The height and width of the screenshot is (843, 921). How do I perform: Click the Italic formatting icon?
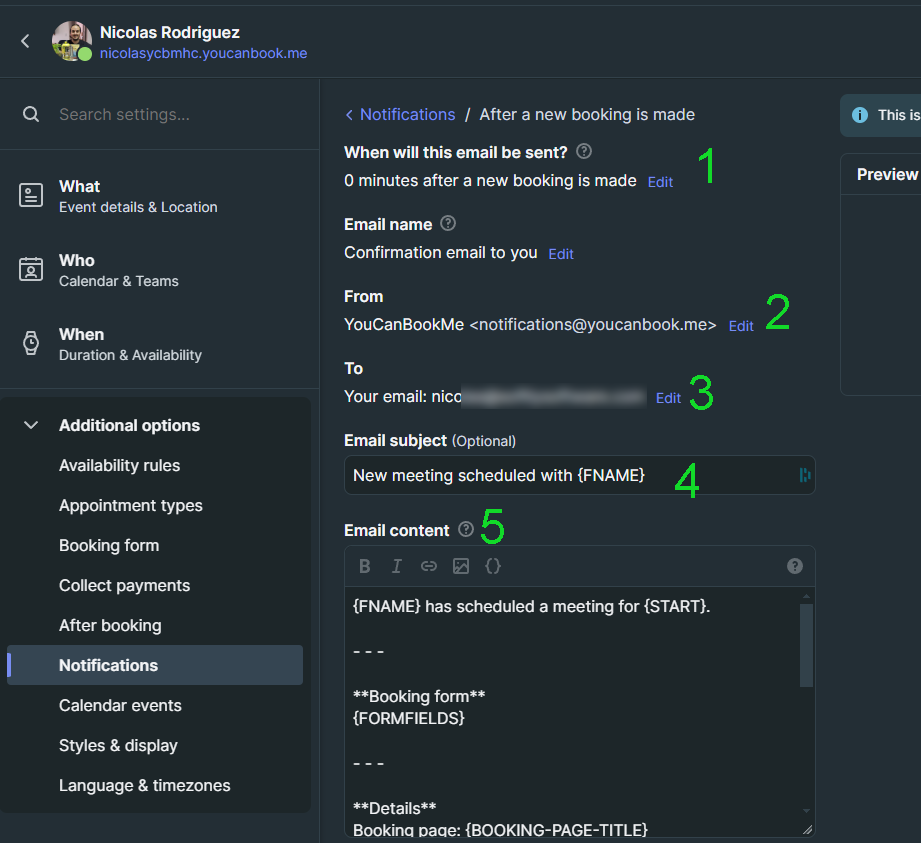(397, 566)
